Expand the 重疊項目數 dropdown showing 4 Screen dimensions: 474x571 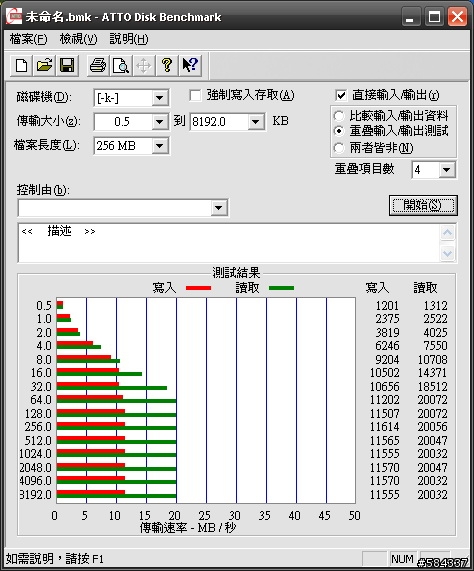click(447, 170)
